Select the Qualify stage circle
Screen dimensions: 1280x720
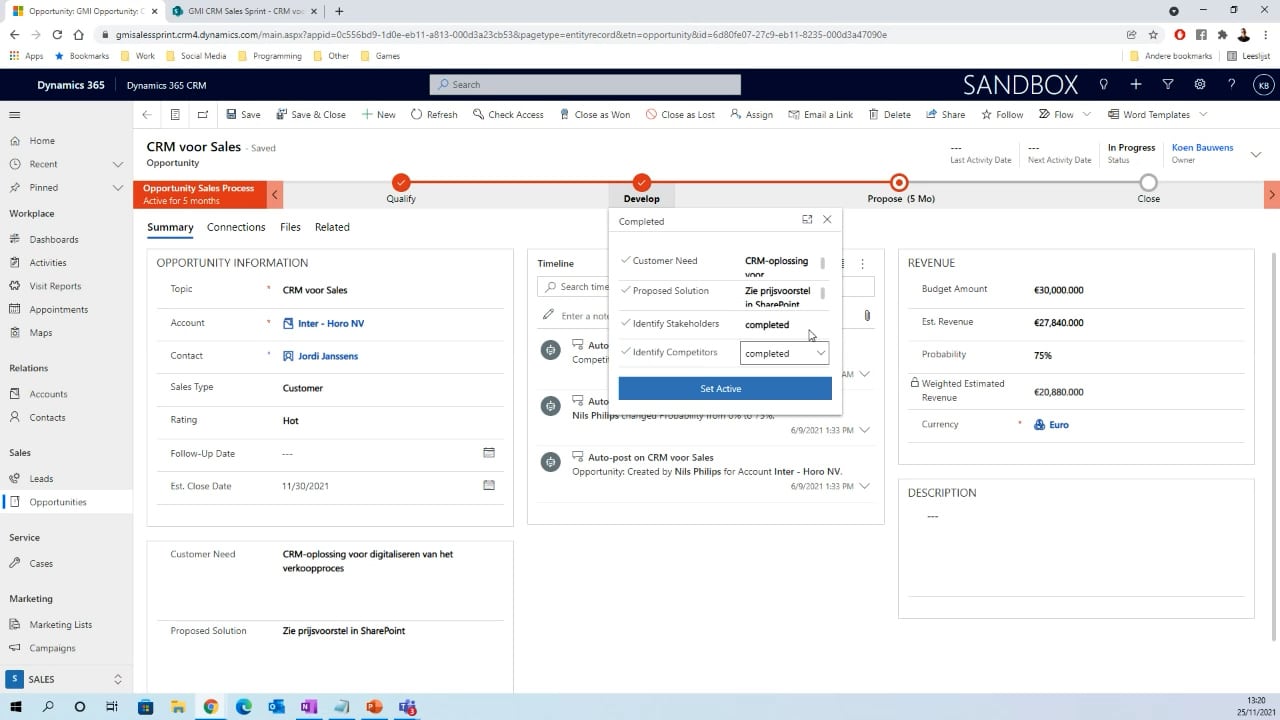[401, 182]
